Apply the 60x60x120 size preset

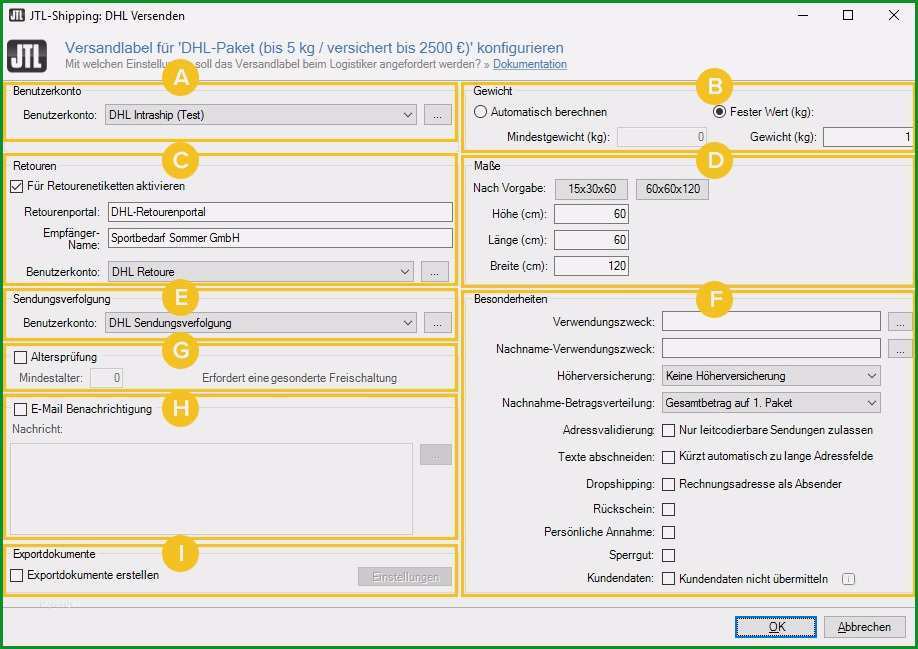[x=672, y=189]
